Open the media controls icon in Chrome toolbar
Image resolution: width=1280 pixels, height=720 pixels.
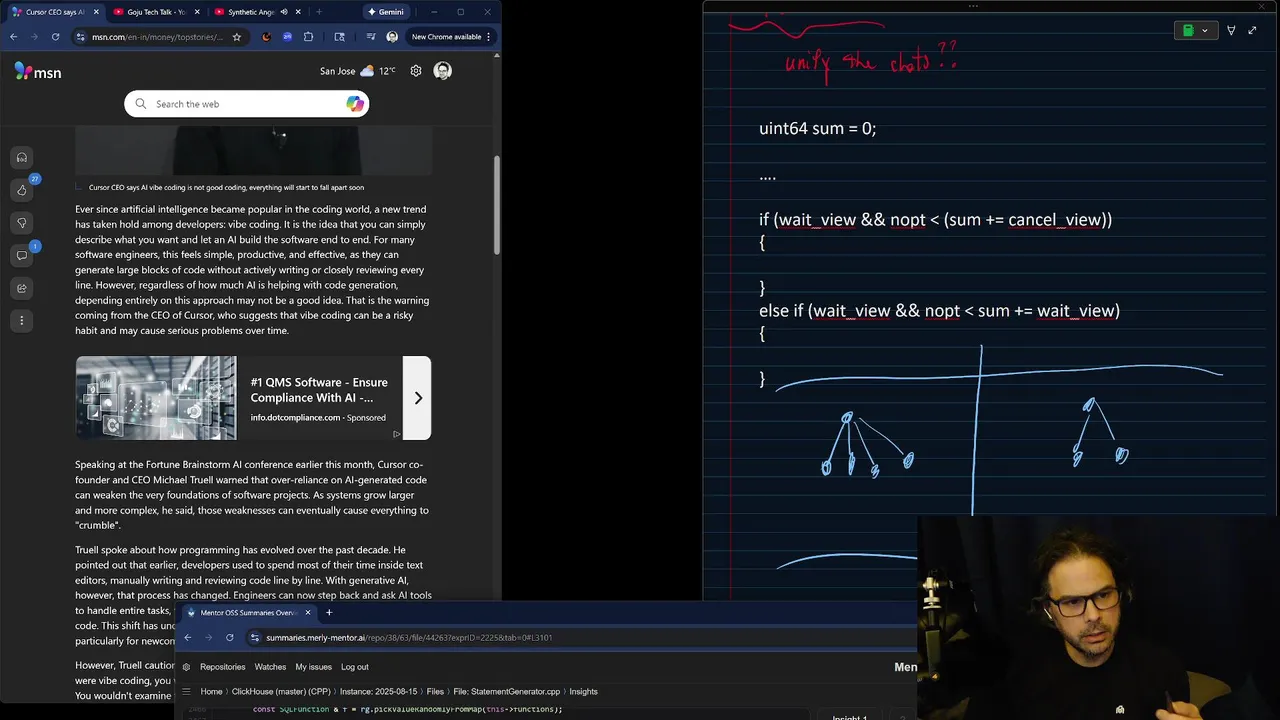(371, 37)
